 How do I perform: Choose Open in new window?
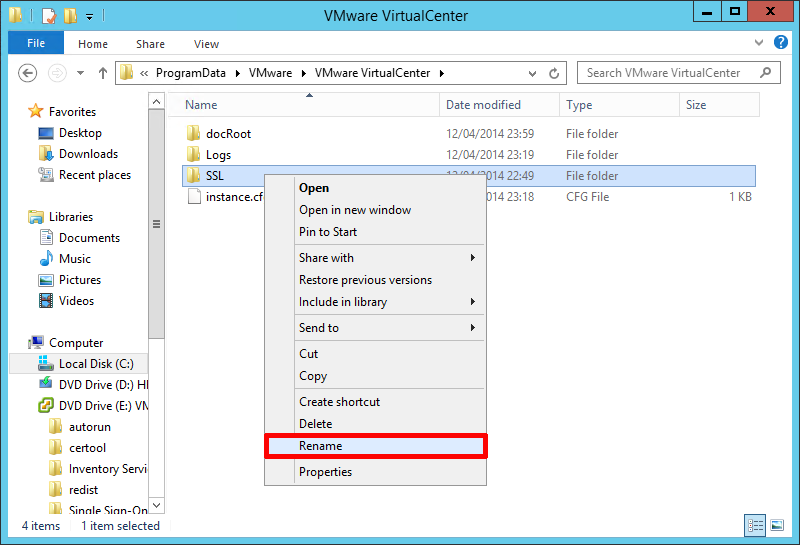(376, 210)
